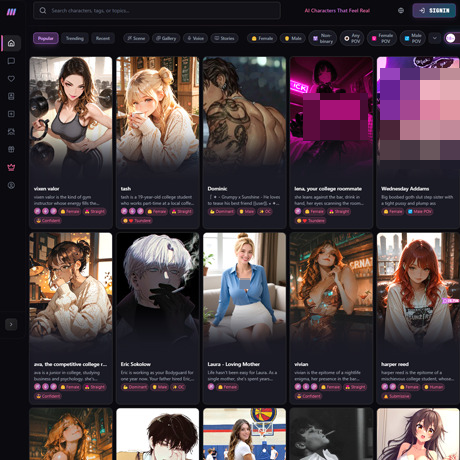Expand the sidebar using the arrow button

tap(11, 324)
